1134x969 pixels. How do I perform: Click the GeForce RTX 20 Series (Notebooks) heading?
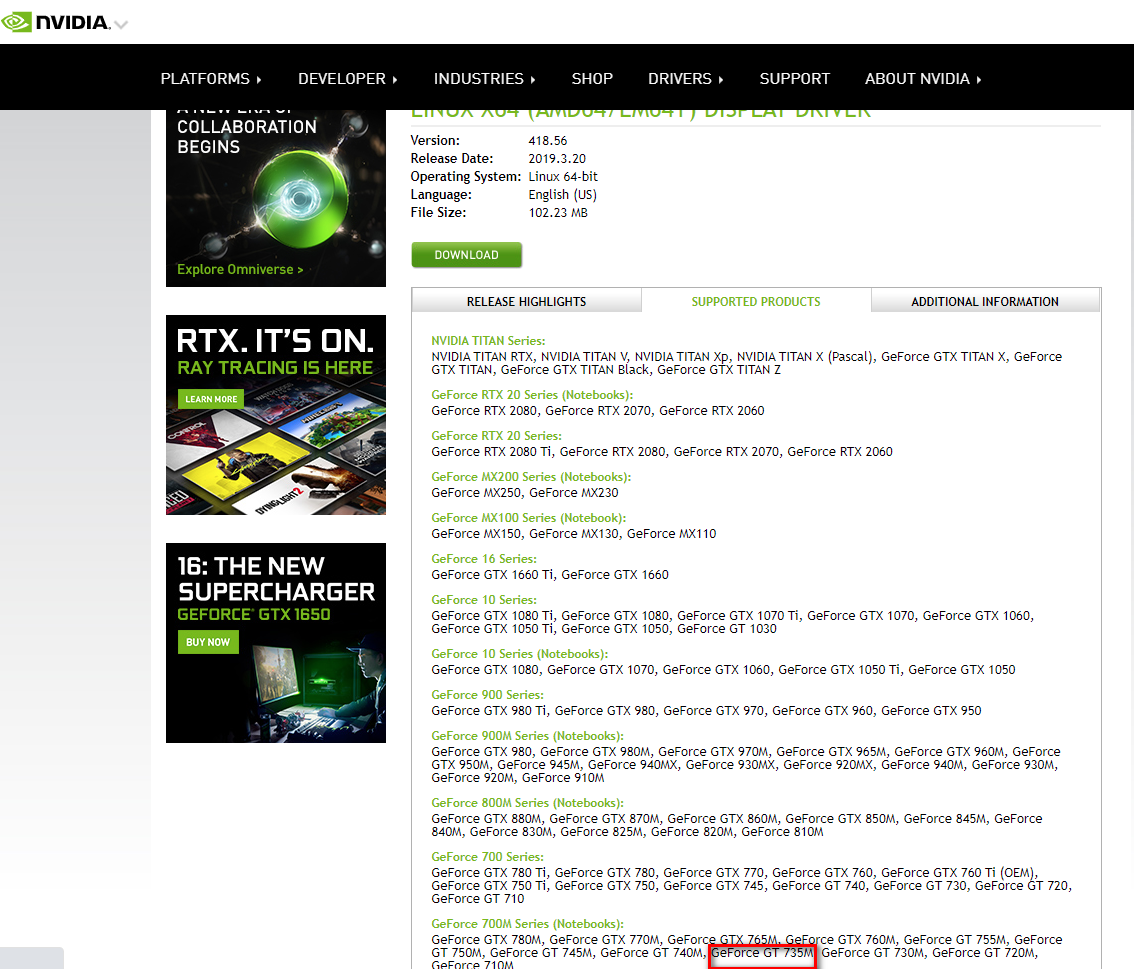coord(532,395)
